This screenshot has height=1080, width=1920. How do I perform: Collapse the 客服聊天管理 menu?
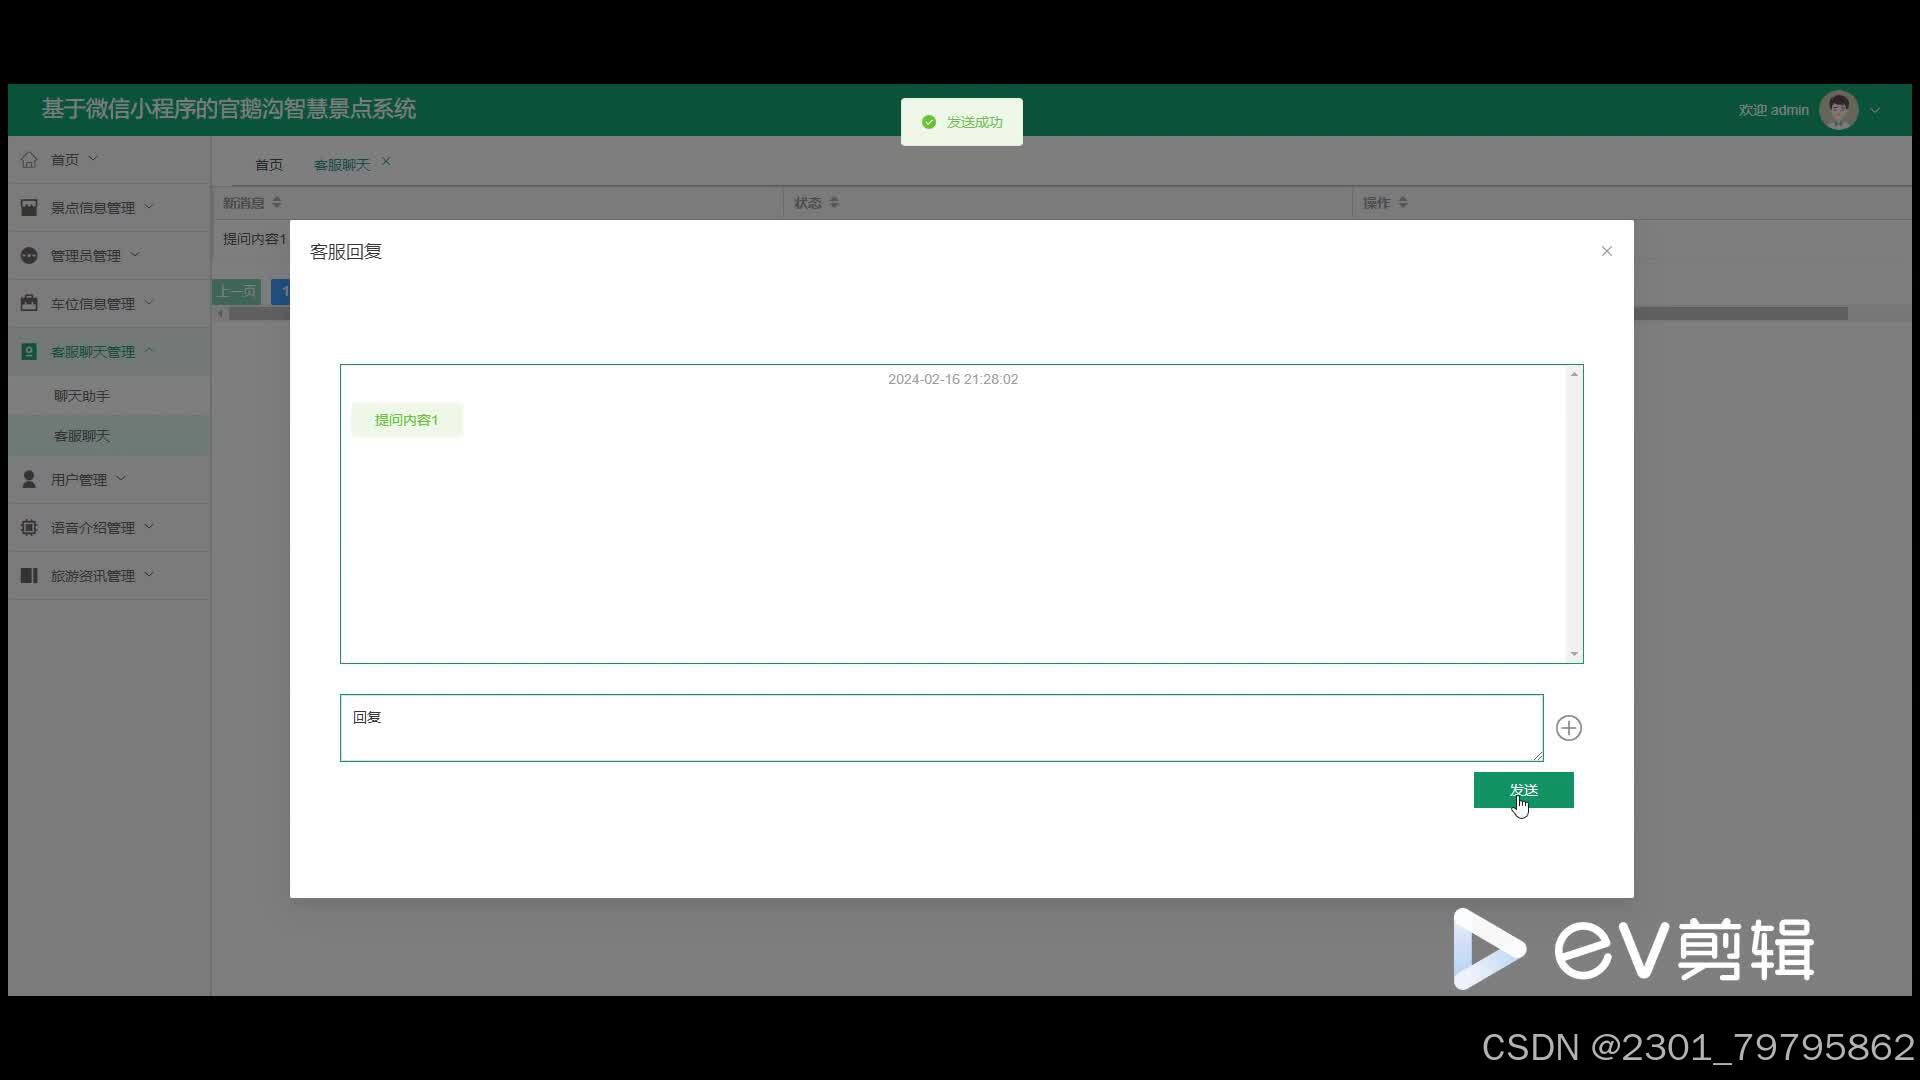click(149, 351)
